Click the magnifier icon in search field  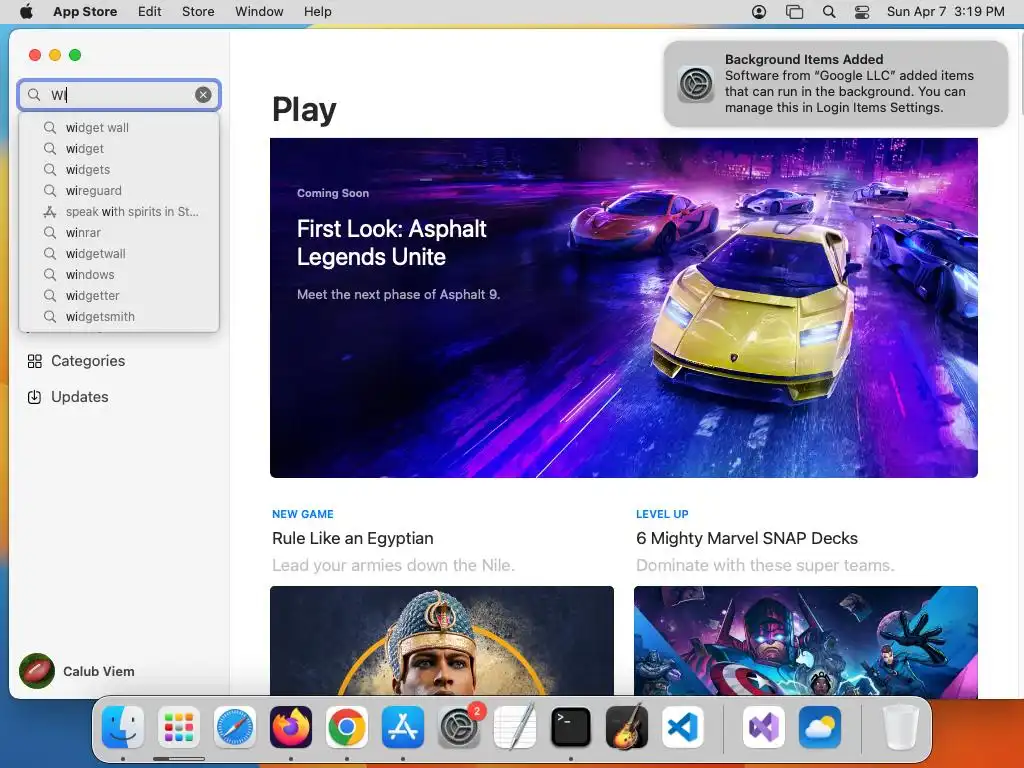(x=34, y=95)
